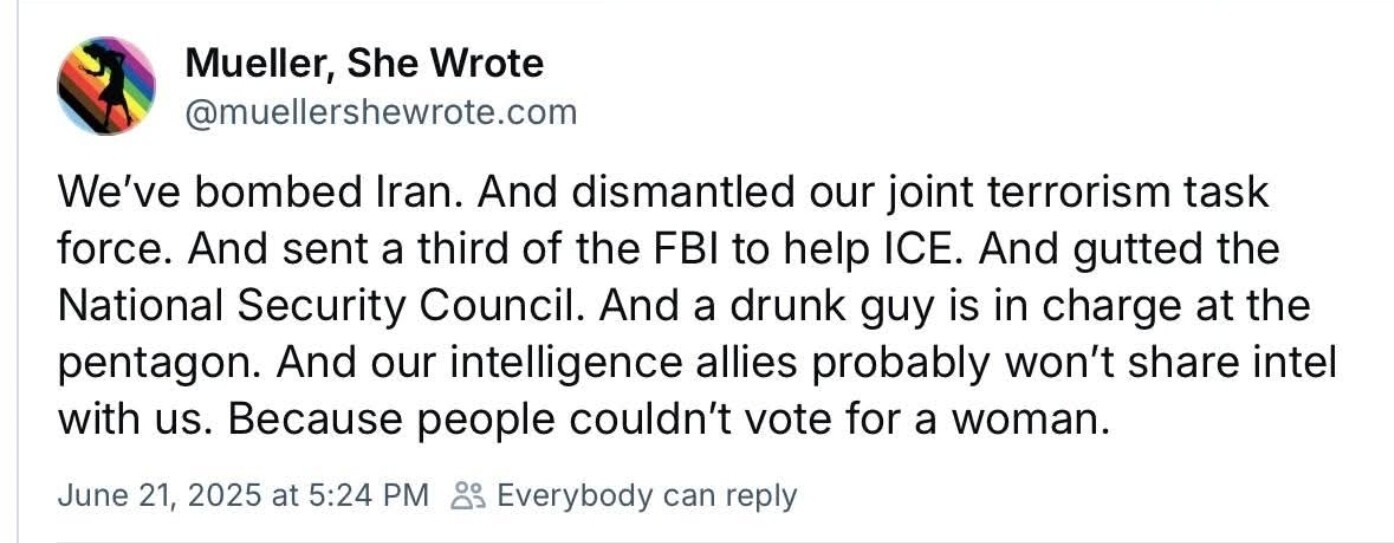Screen dimensions: 1394x543
Task: Open the Mueller, She Wrote display name
Action: click(x=365, y=64)
